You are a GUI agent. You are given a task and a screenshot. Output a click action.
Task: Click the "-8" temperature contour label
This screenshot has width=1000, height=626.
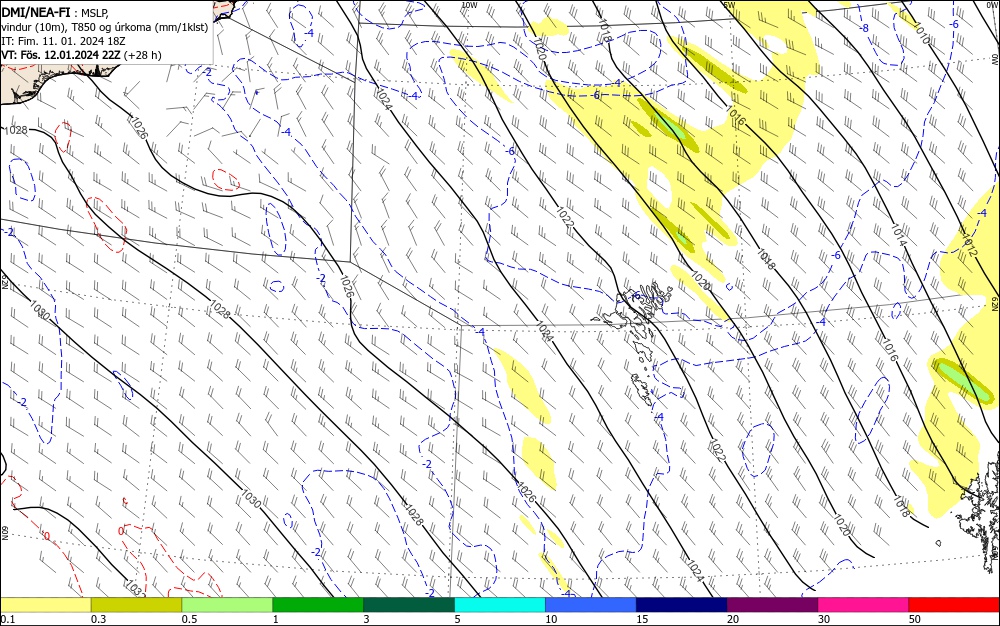click(x=864, y=28)
